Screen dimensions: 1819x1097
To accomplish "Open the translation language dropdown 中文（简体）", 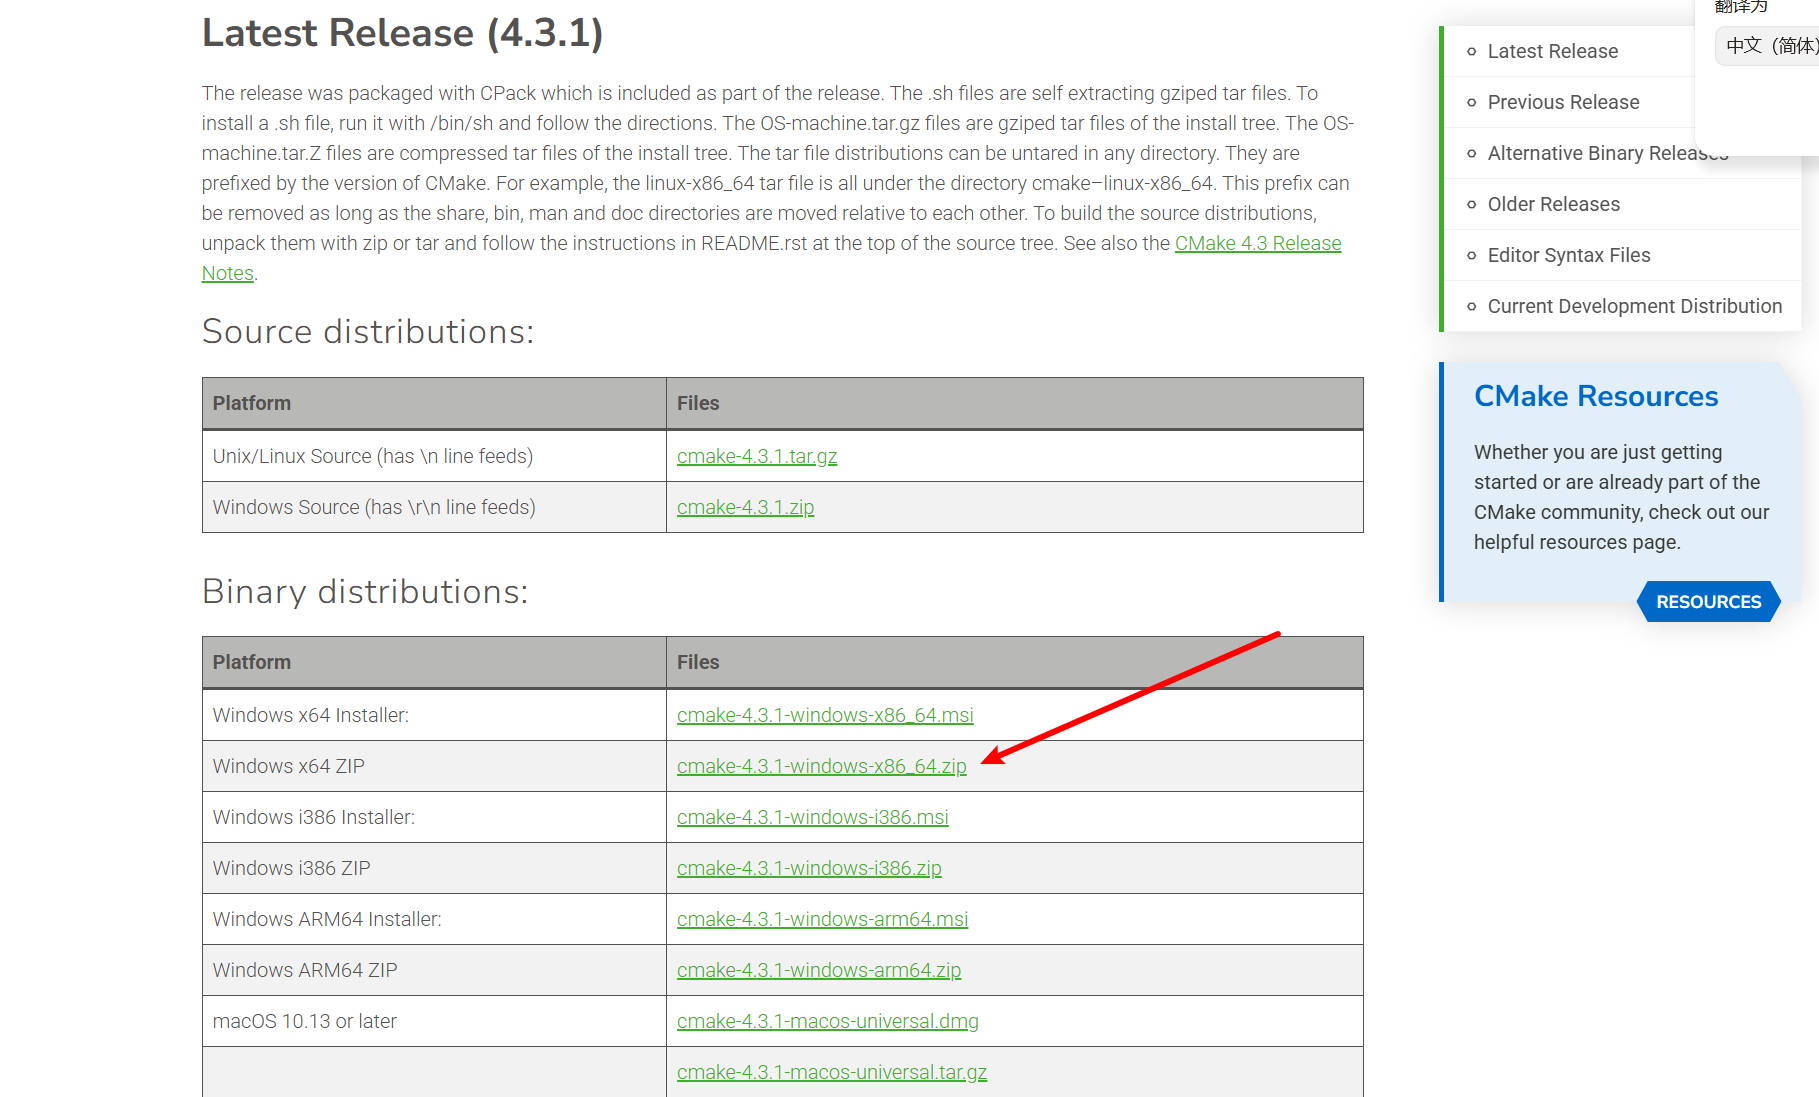I will coord(1768,46).
